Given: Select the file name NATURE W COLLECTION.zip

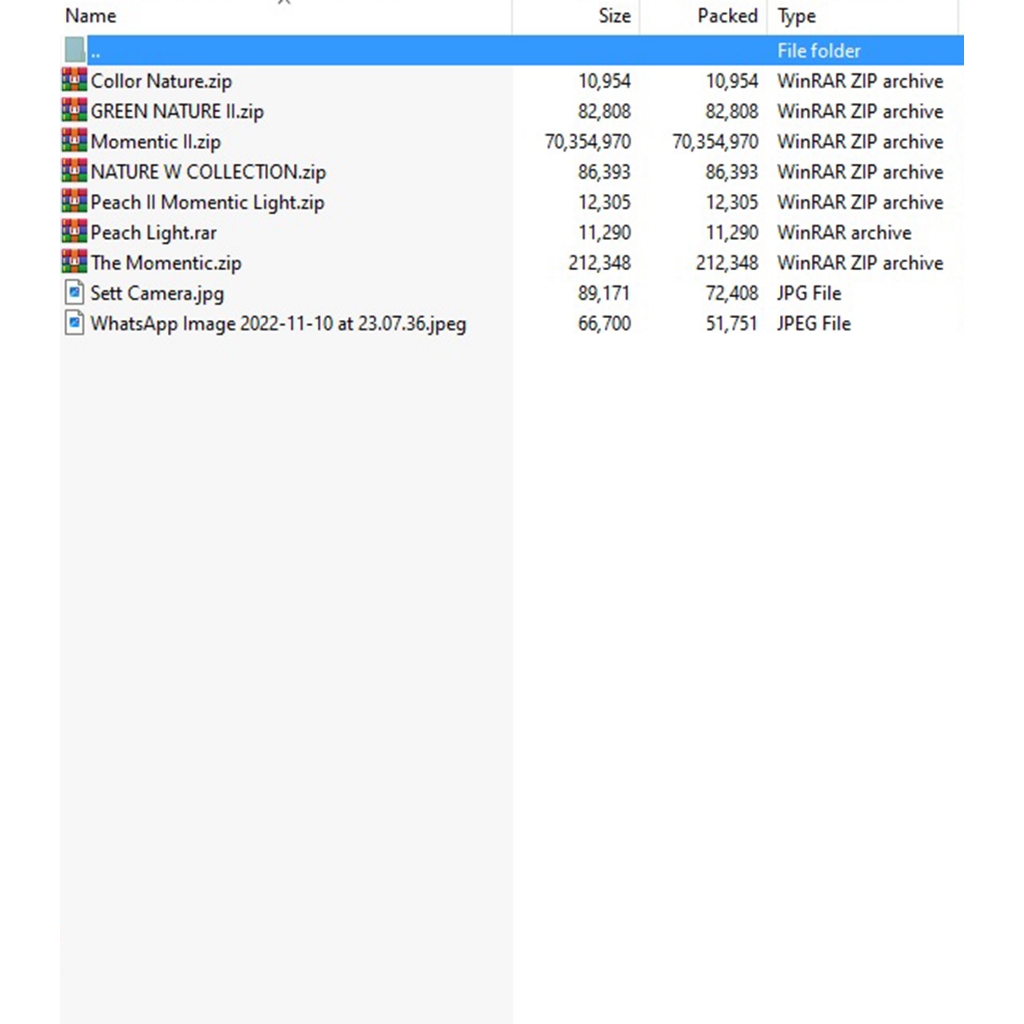Looking at the screenshot, I should [x=208, y=172].
